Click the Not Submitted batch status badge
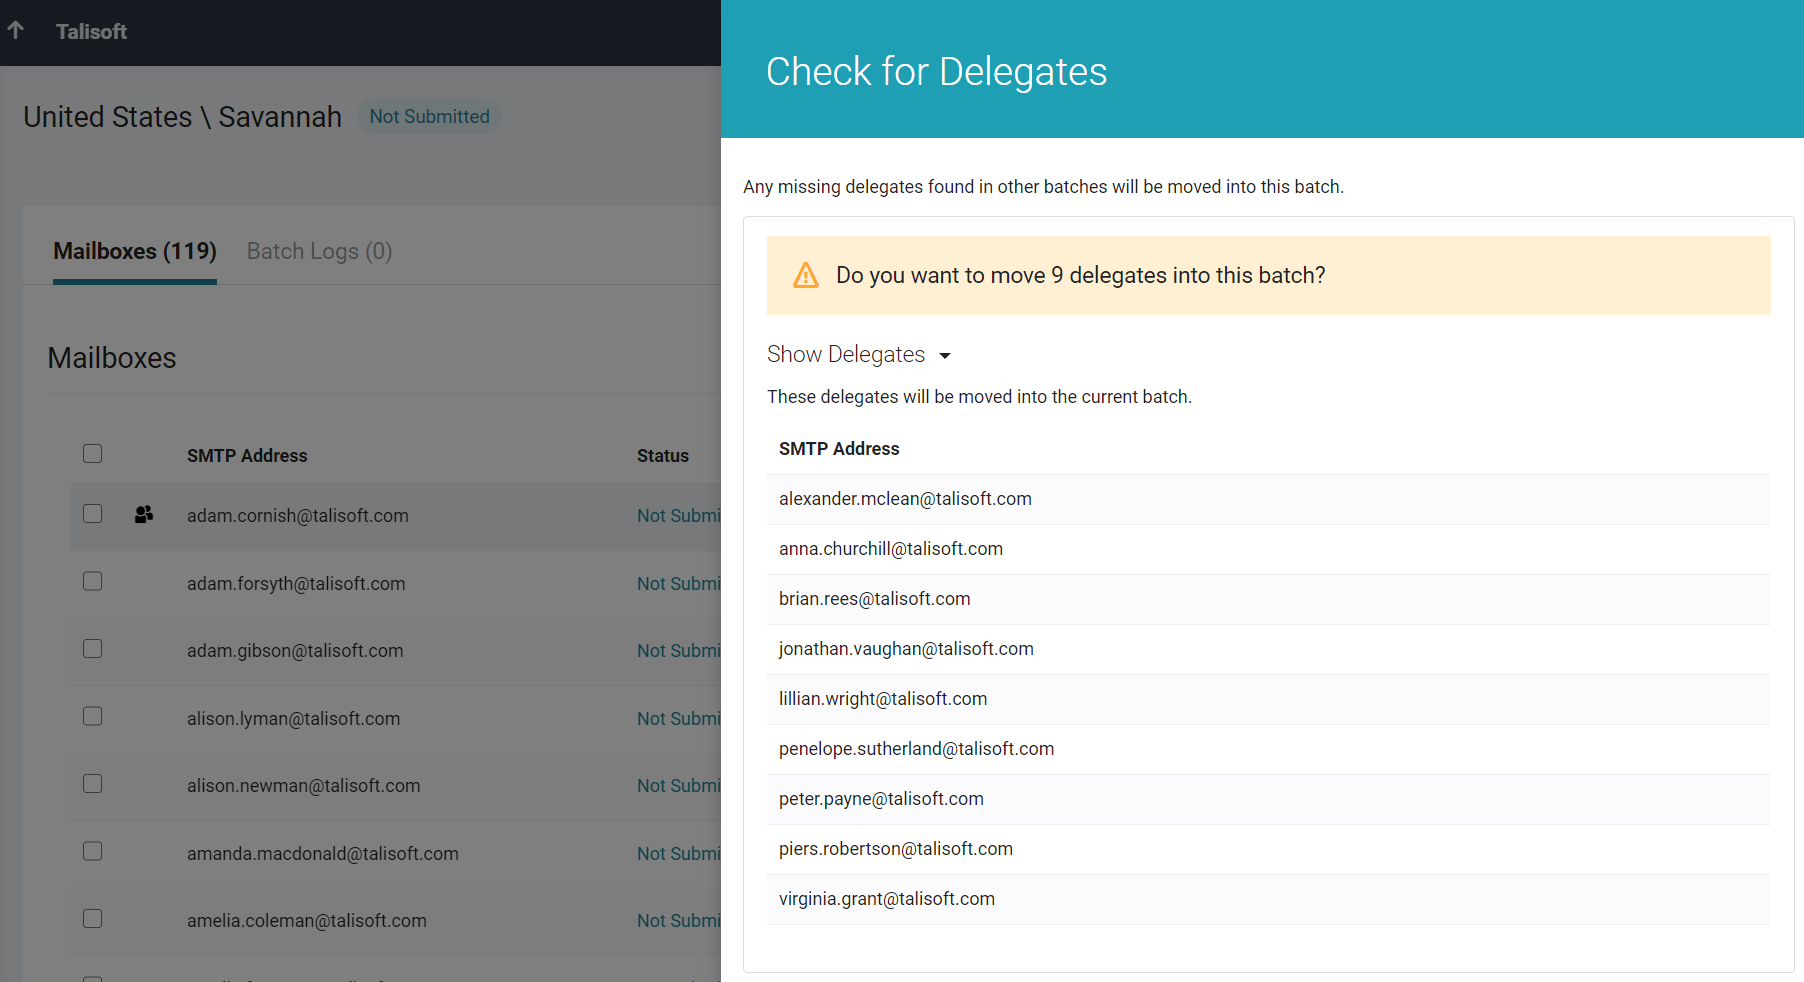 (x=430, y=117)
